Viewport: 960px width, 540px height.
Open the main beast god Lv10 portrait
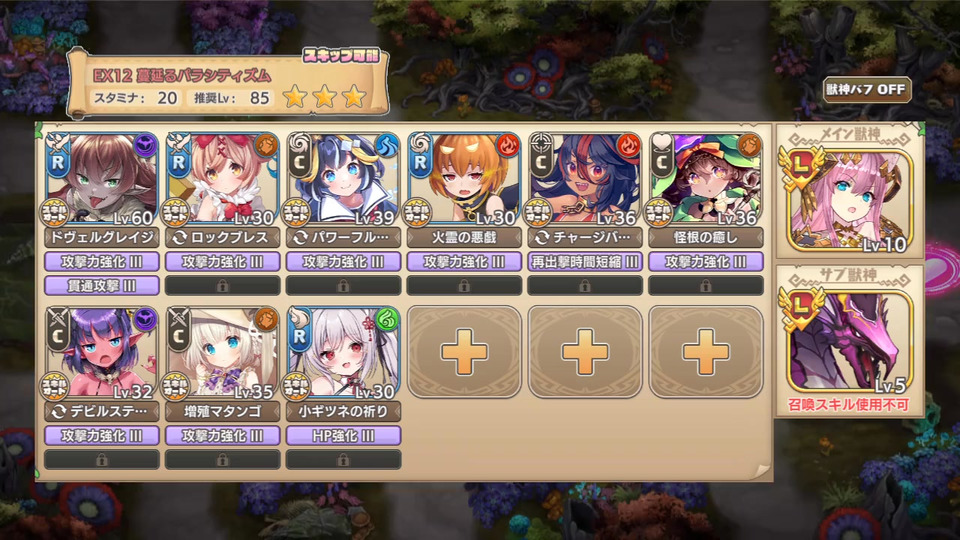(x=849, y=200)
